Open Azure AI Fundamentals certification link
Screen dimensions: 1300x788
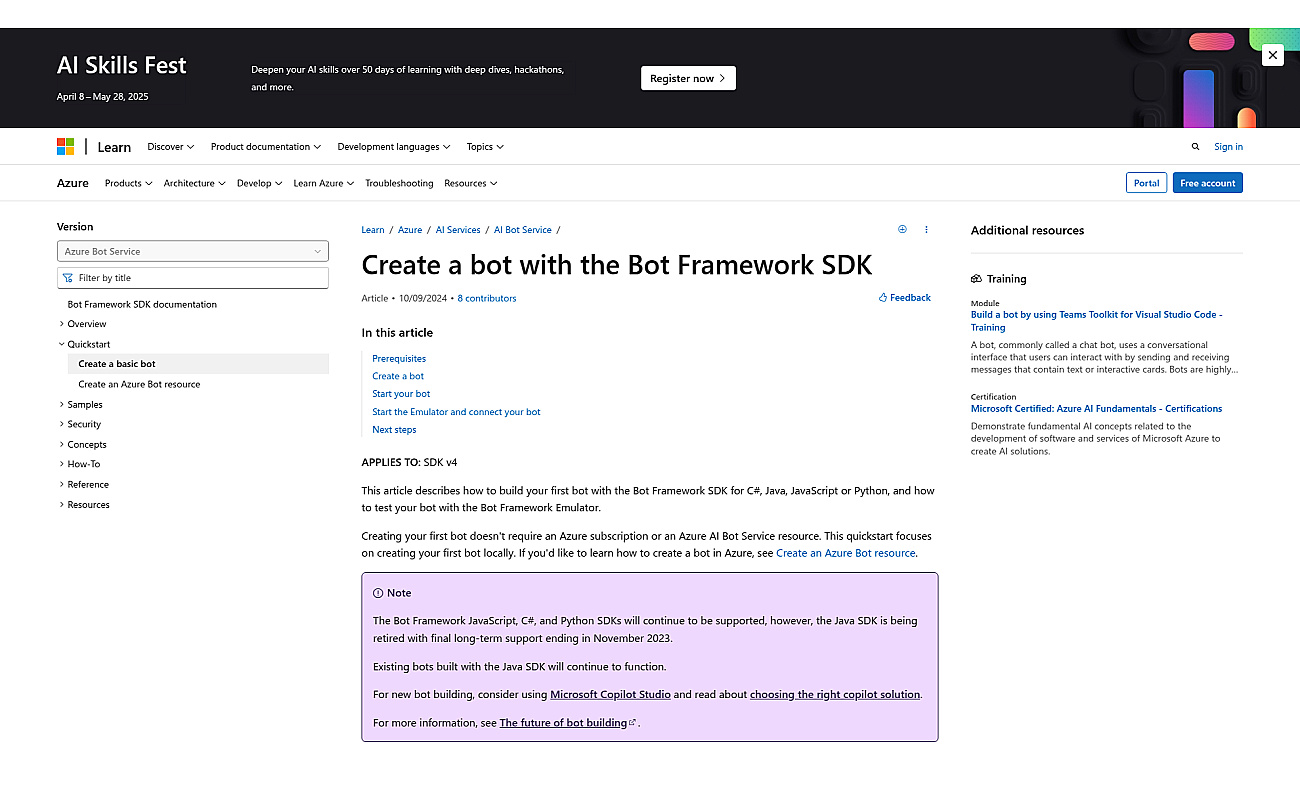pos(1096,409)
